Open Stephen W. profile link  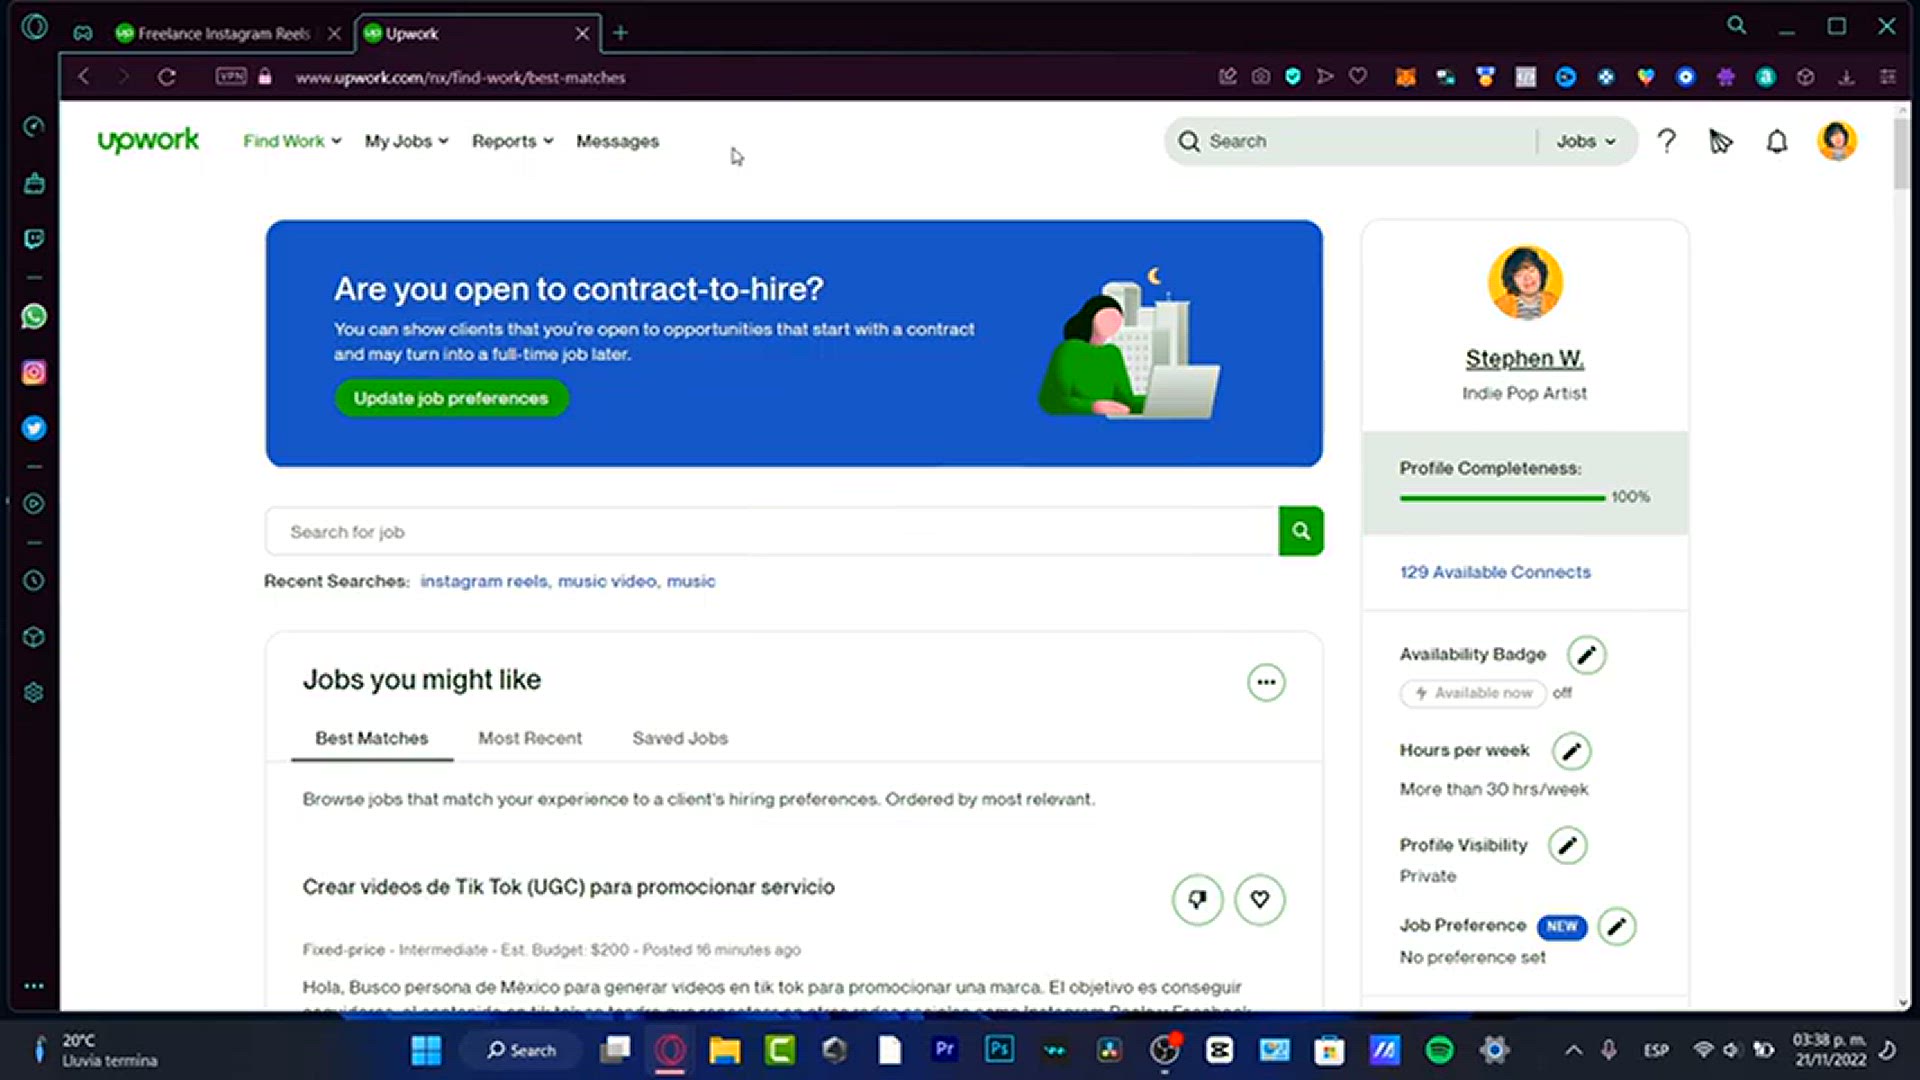coord(1524,358)
